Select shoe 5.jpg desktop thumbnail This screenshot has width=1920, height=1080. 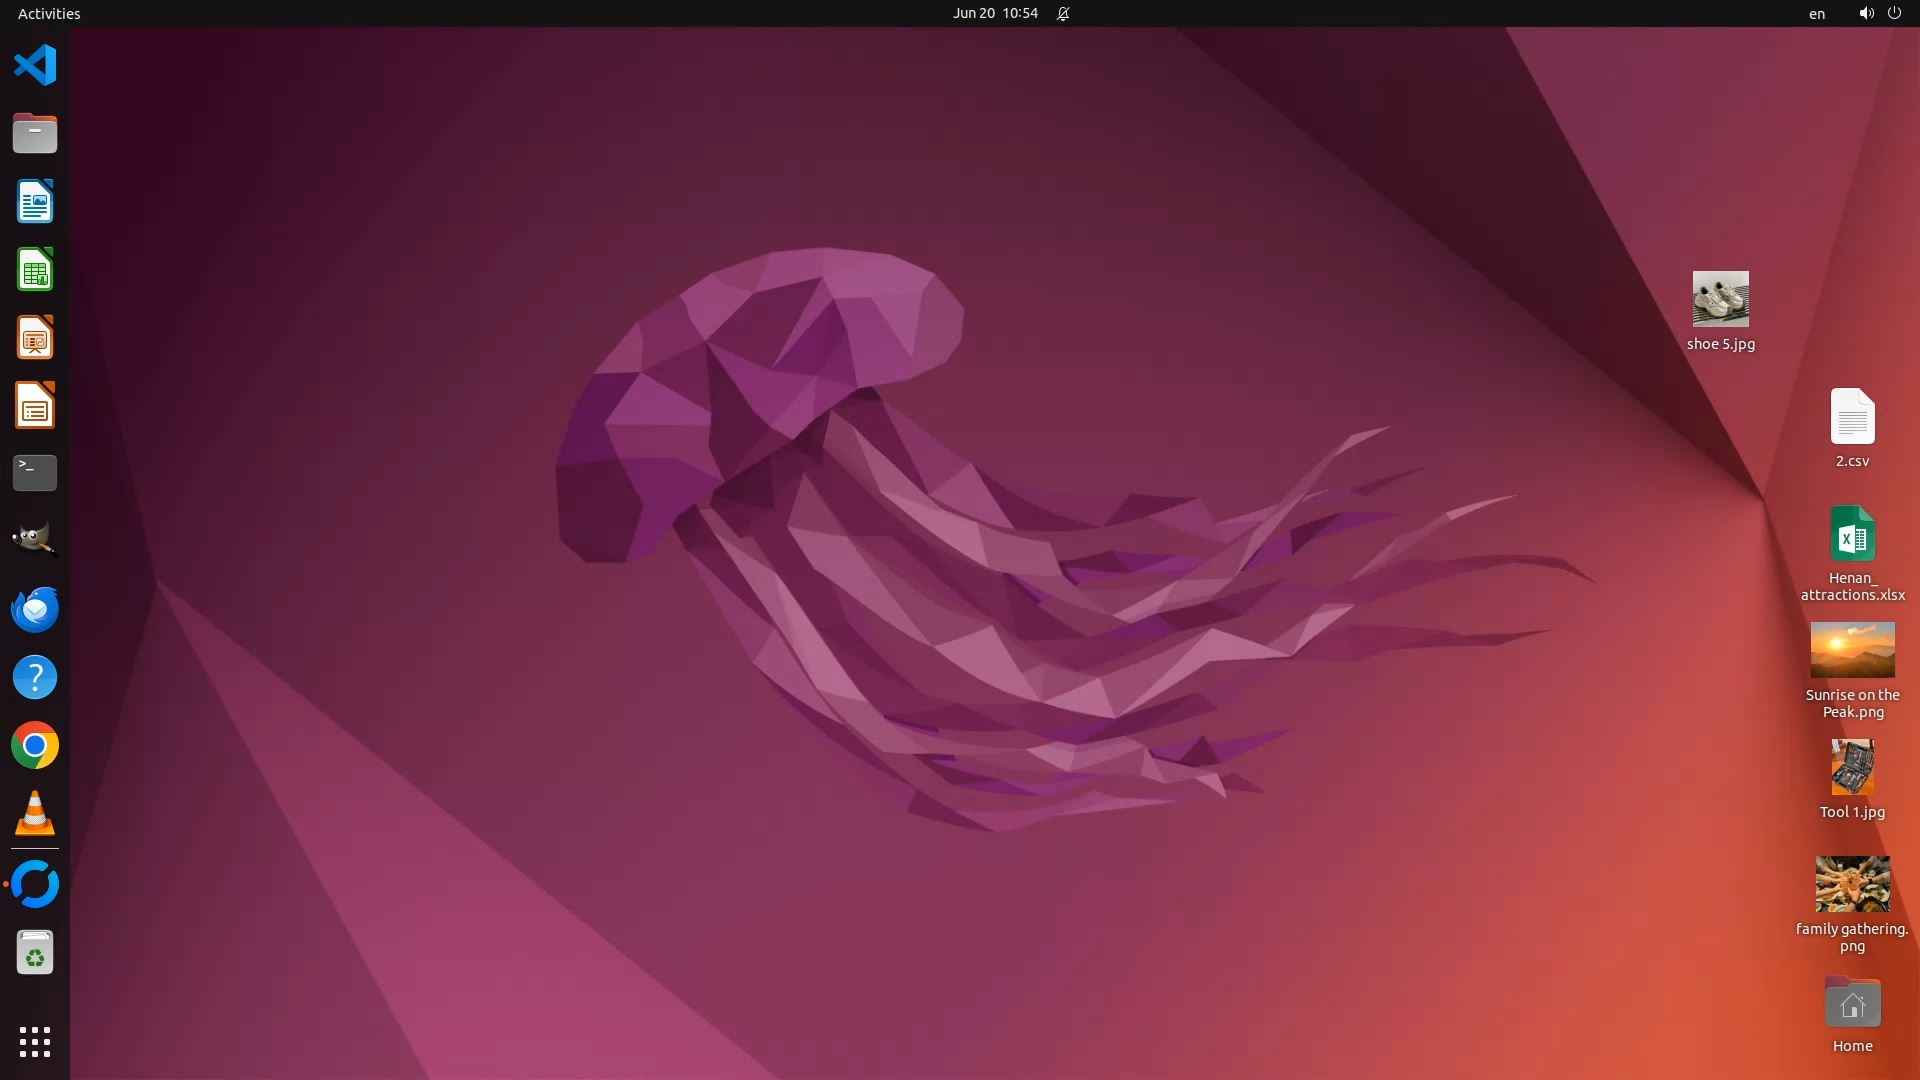(x=1720, y=299)
